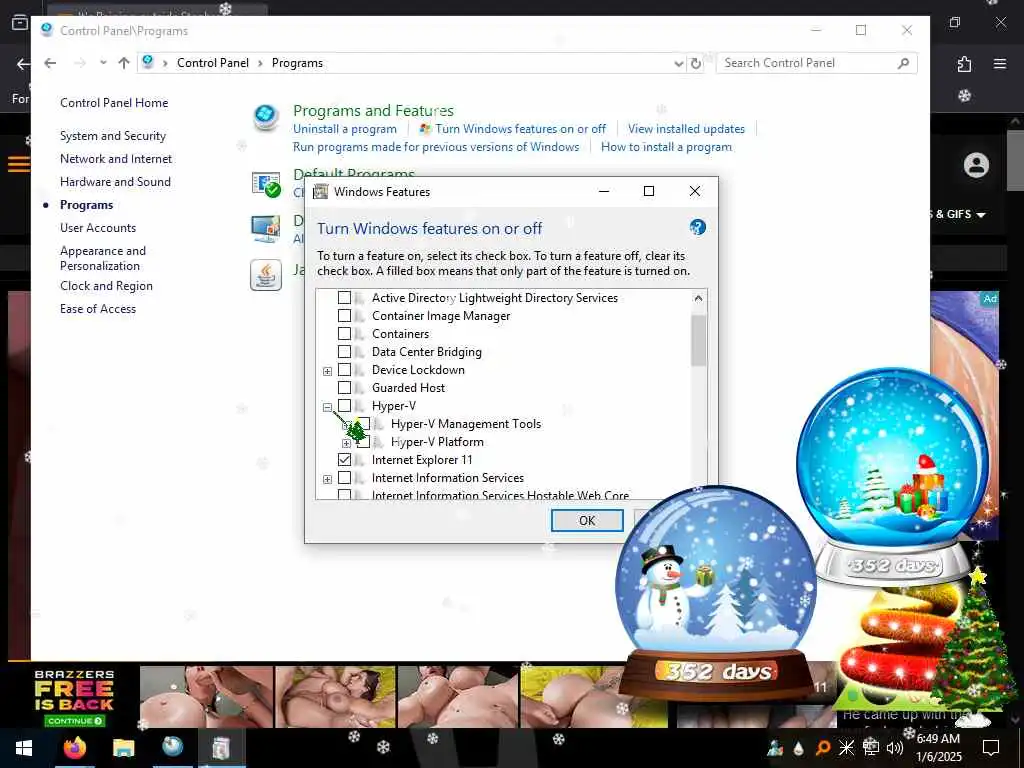
Task: Open View installed updates link
Action: 686,129
